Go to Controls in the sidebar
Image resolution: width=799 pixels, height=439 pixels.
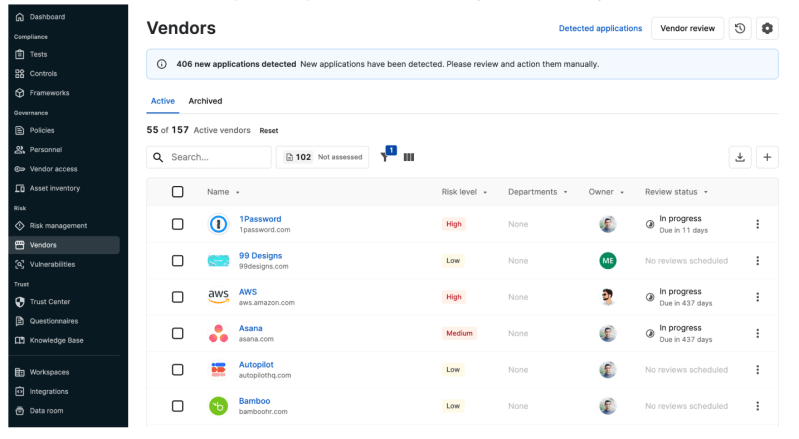[x=43, y=73]
